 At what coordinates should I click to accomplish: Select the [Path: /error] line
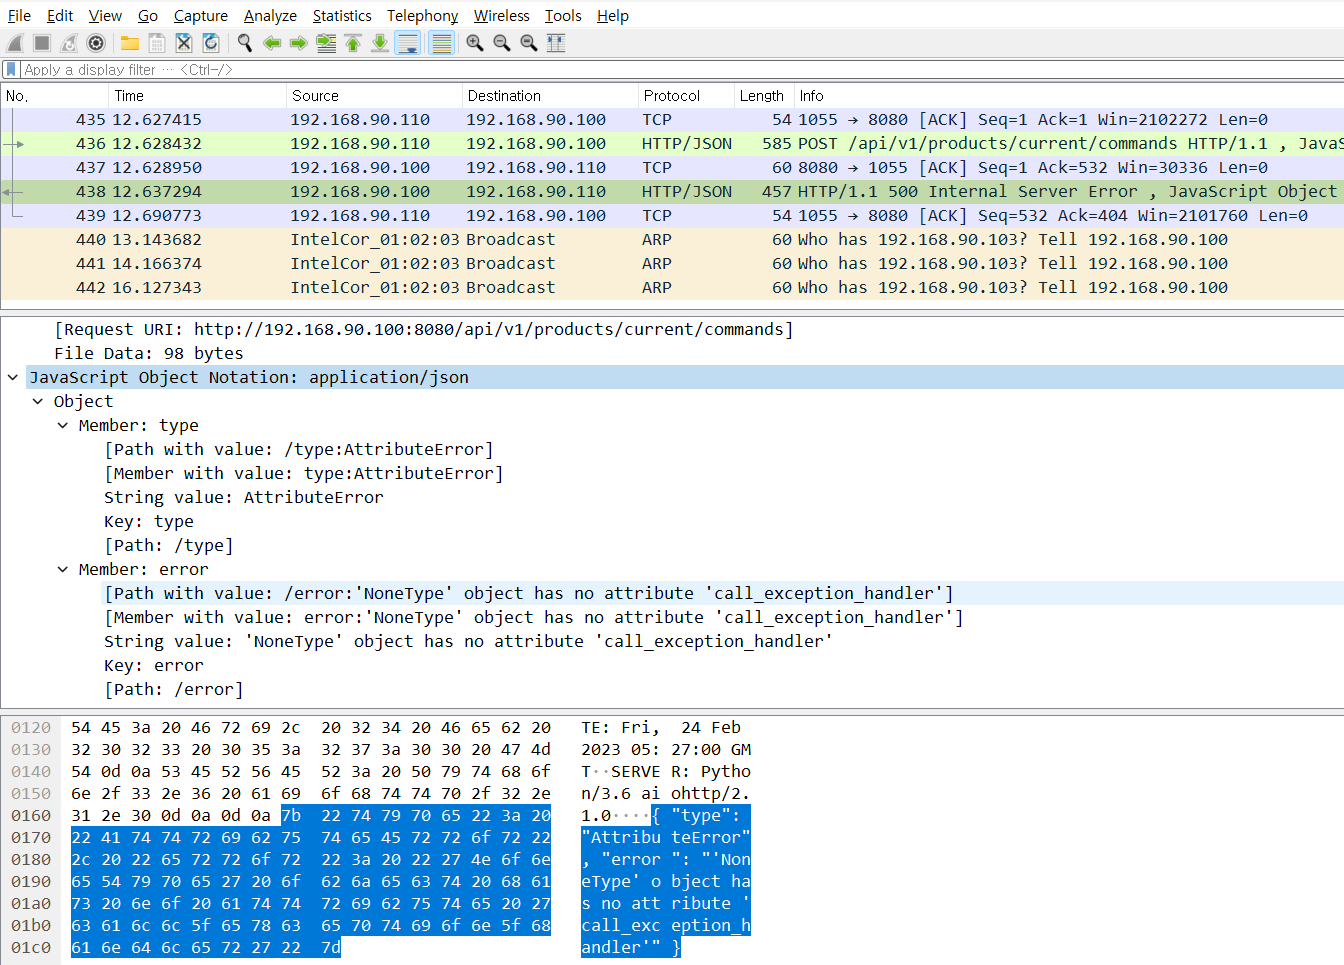pos(174,690)
